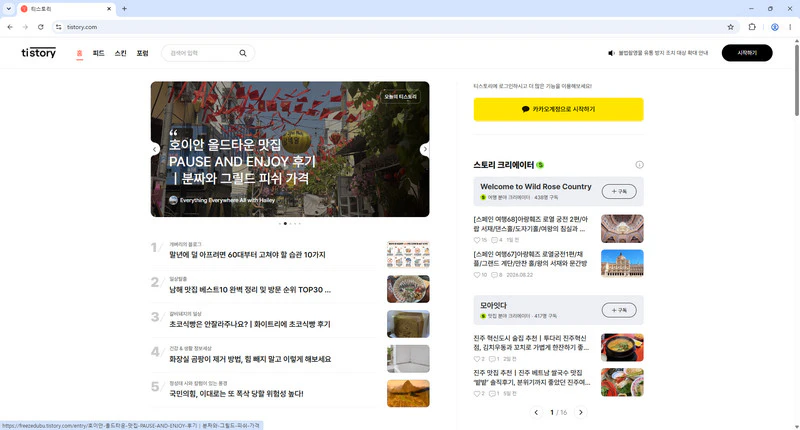This screenshot has height=430, width=800.
Task: Click 카카오계정으로 시작하기 yellow button
Action: [x=558, y=109]
